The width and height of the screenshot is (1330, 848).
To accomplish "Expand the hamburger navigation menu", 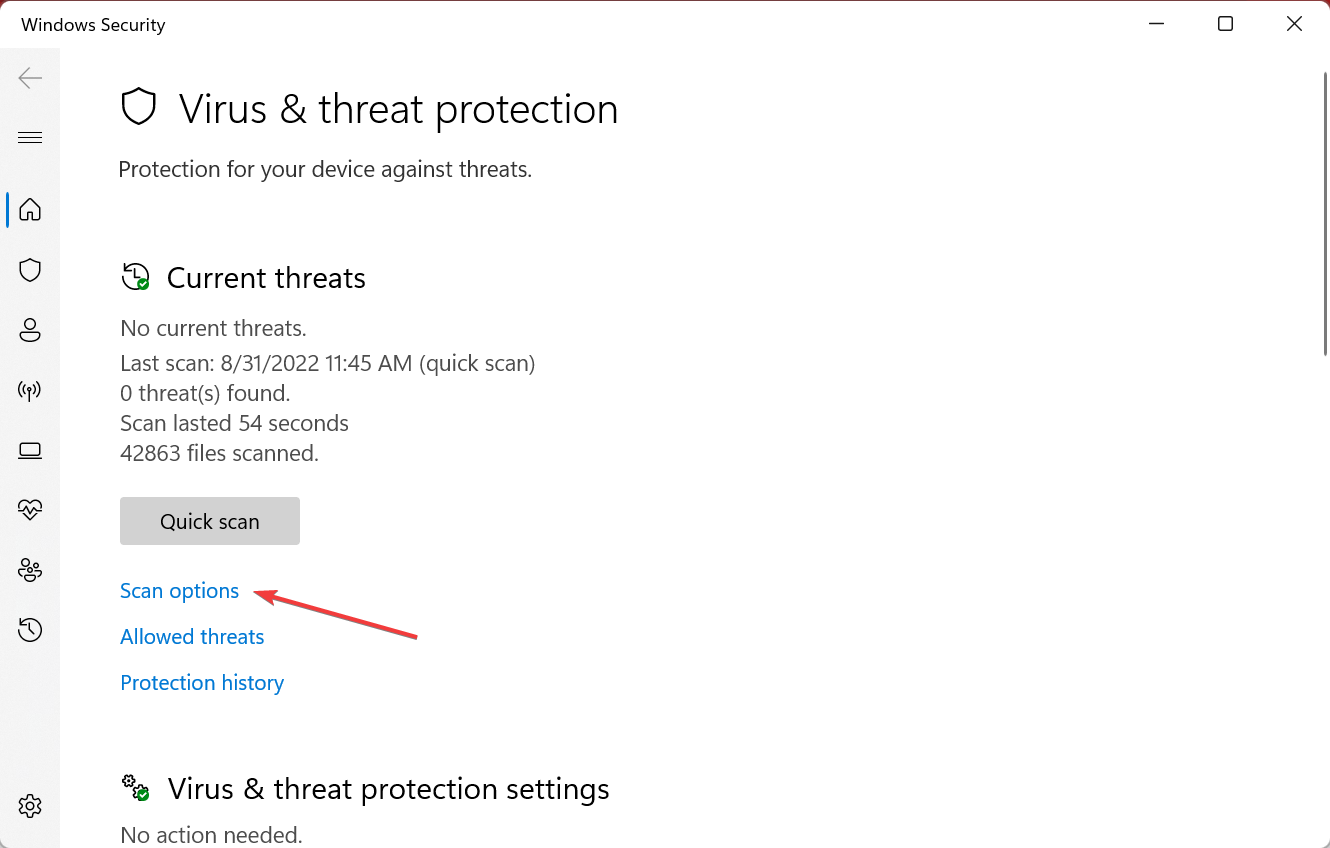I will pyautogui.click(x=30, y=138).
